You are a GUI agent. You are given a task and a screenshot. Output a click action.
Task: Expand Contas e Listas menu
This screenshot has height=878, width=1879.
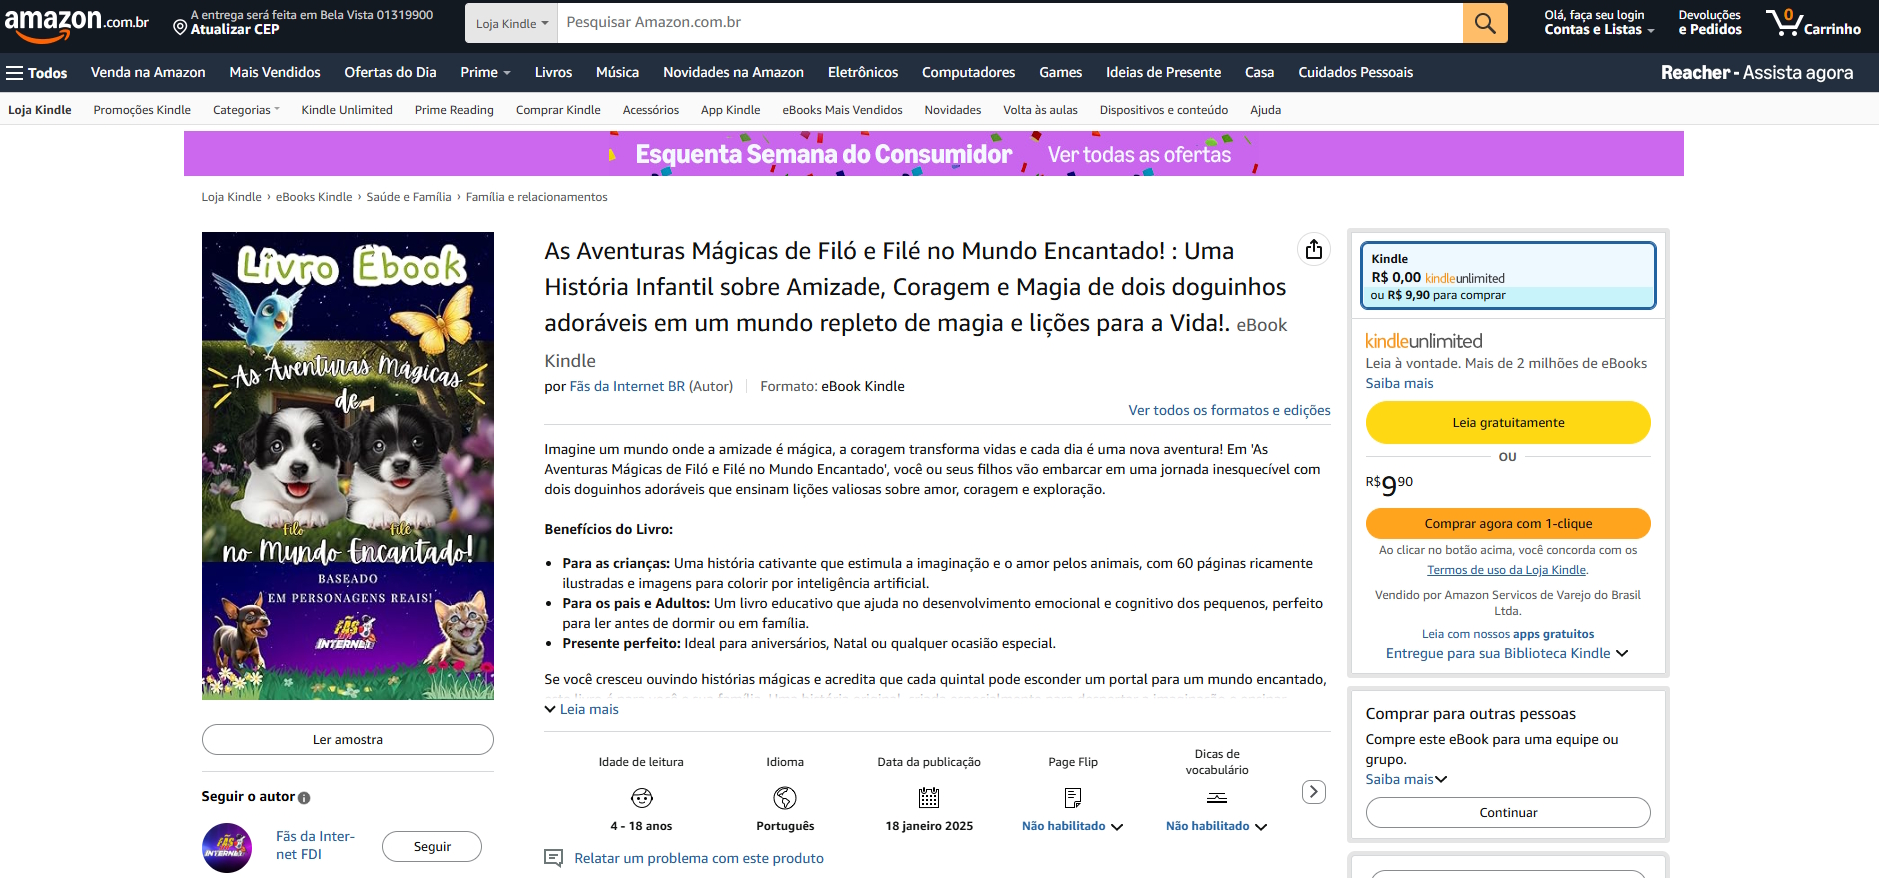pos(1598,23)
